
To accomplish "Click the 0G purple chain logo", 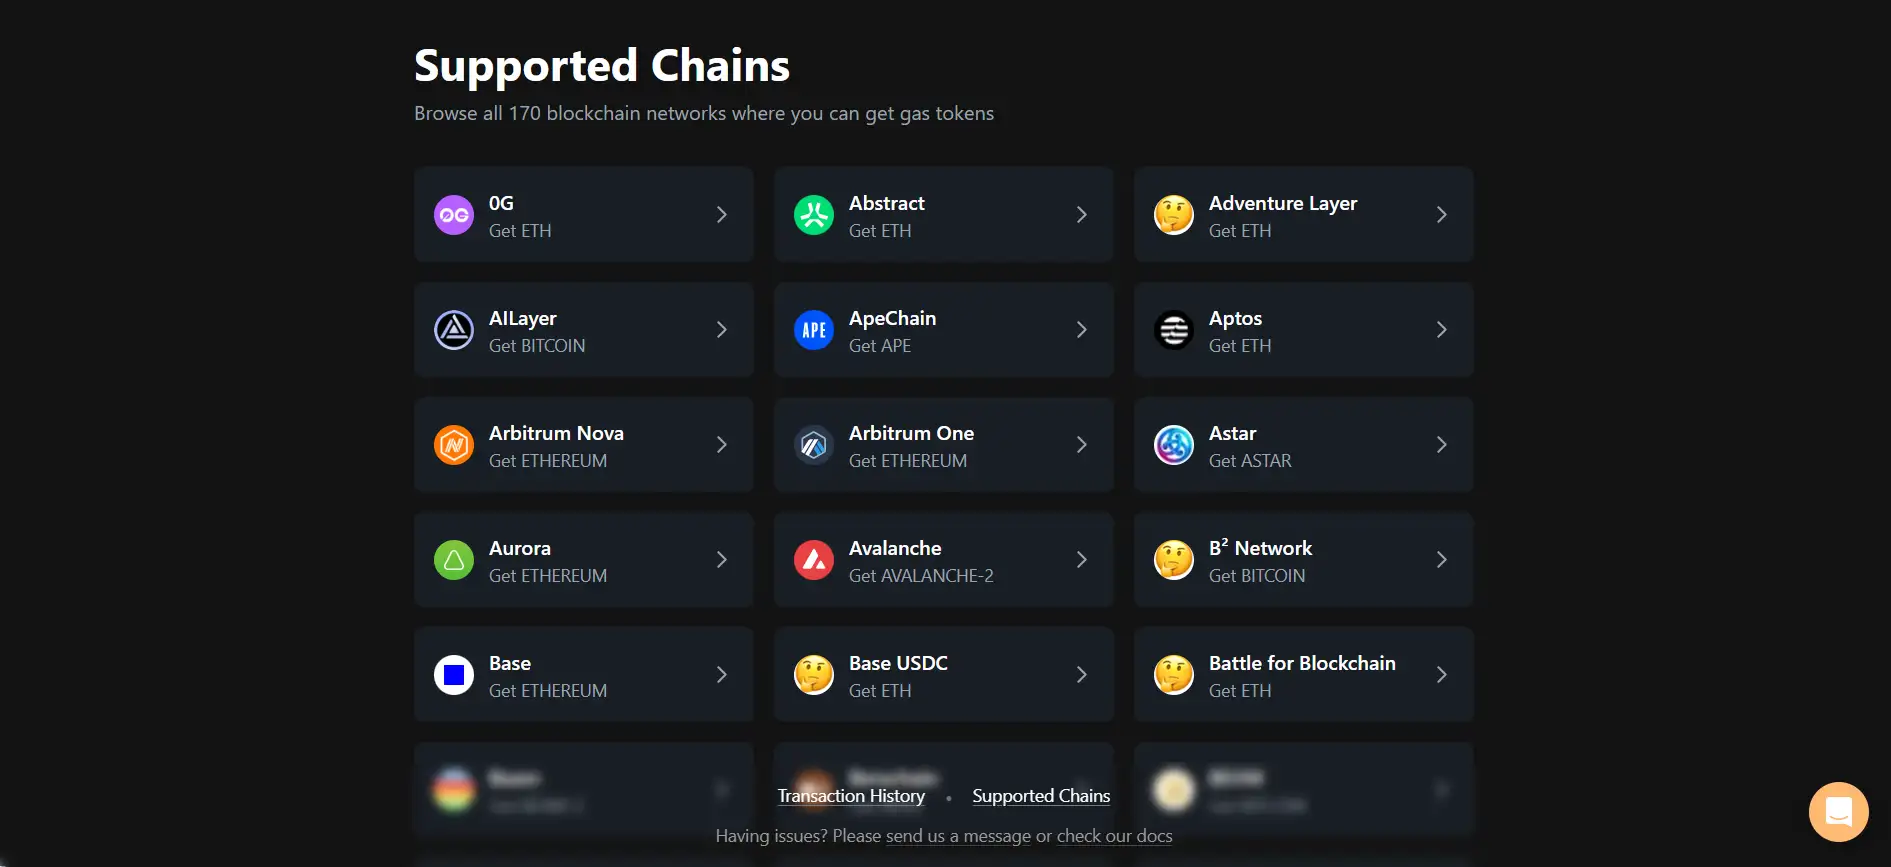I will [x=454, y=215].
